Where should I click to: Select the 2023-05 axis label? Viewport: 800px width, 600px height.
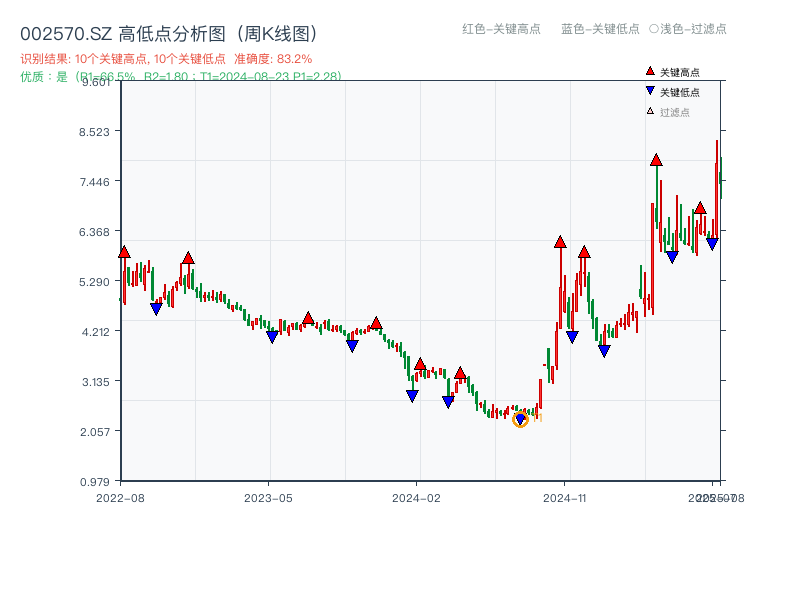click(270, 496)
